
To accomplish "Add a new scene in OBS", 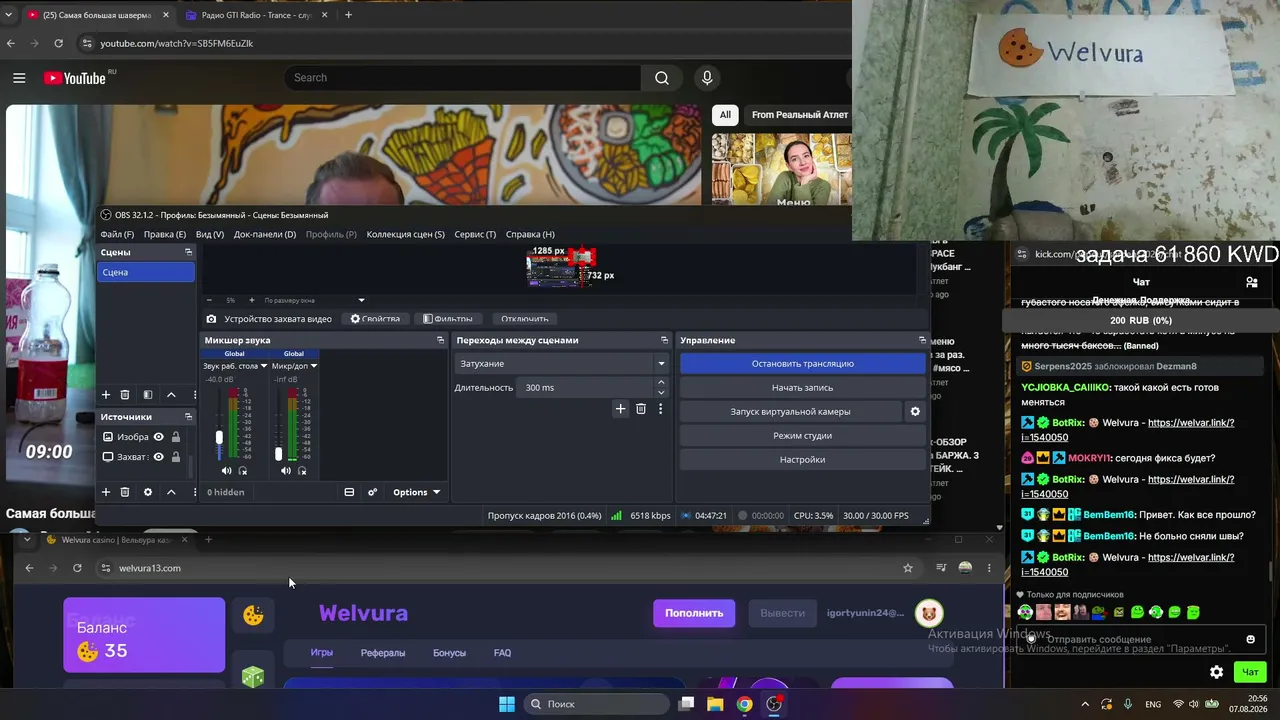I will 106,395.
